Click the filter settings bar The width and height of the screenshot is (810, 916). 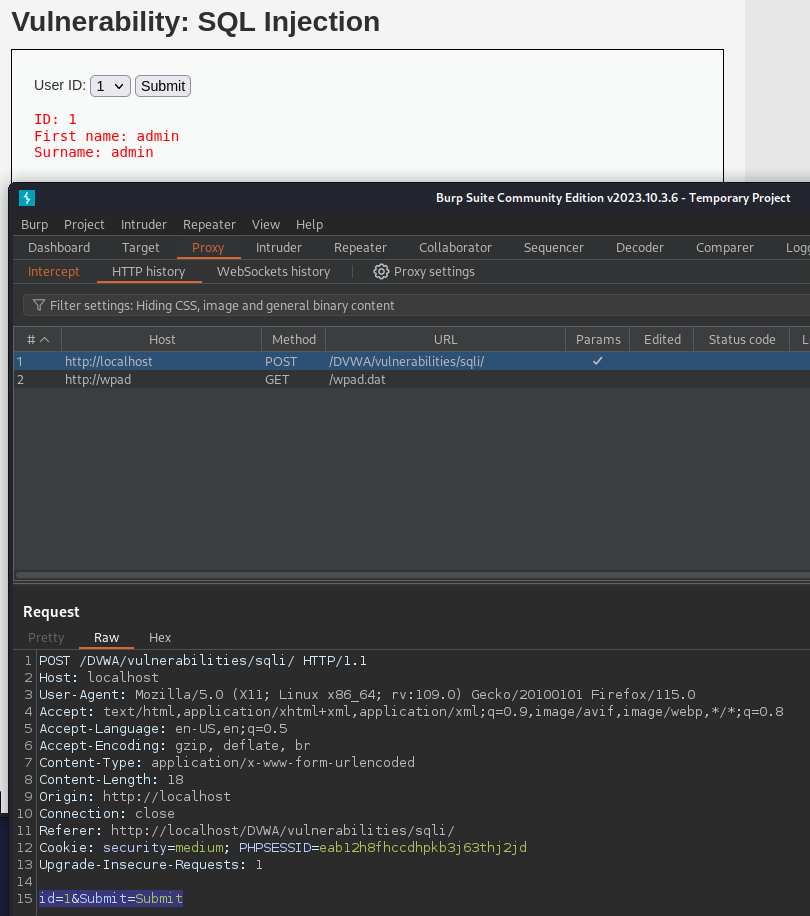(x=416, y=306)
